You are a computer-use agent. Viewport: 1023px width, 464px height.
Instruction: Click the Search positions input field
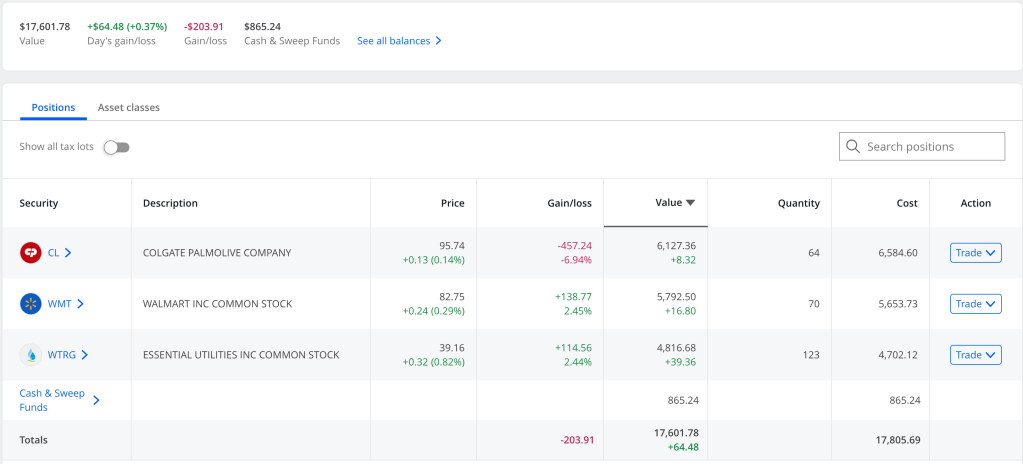click(930, 147)
